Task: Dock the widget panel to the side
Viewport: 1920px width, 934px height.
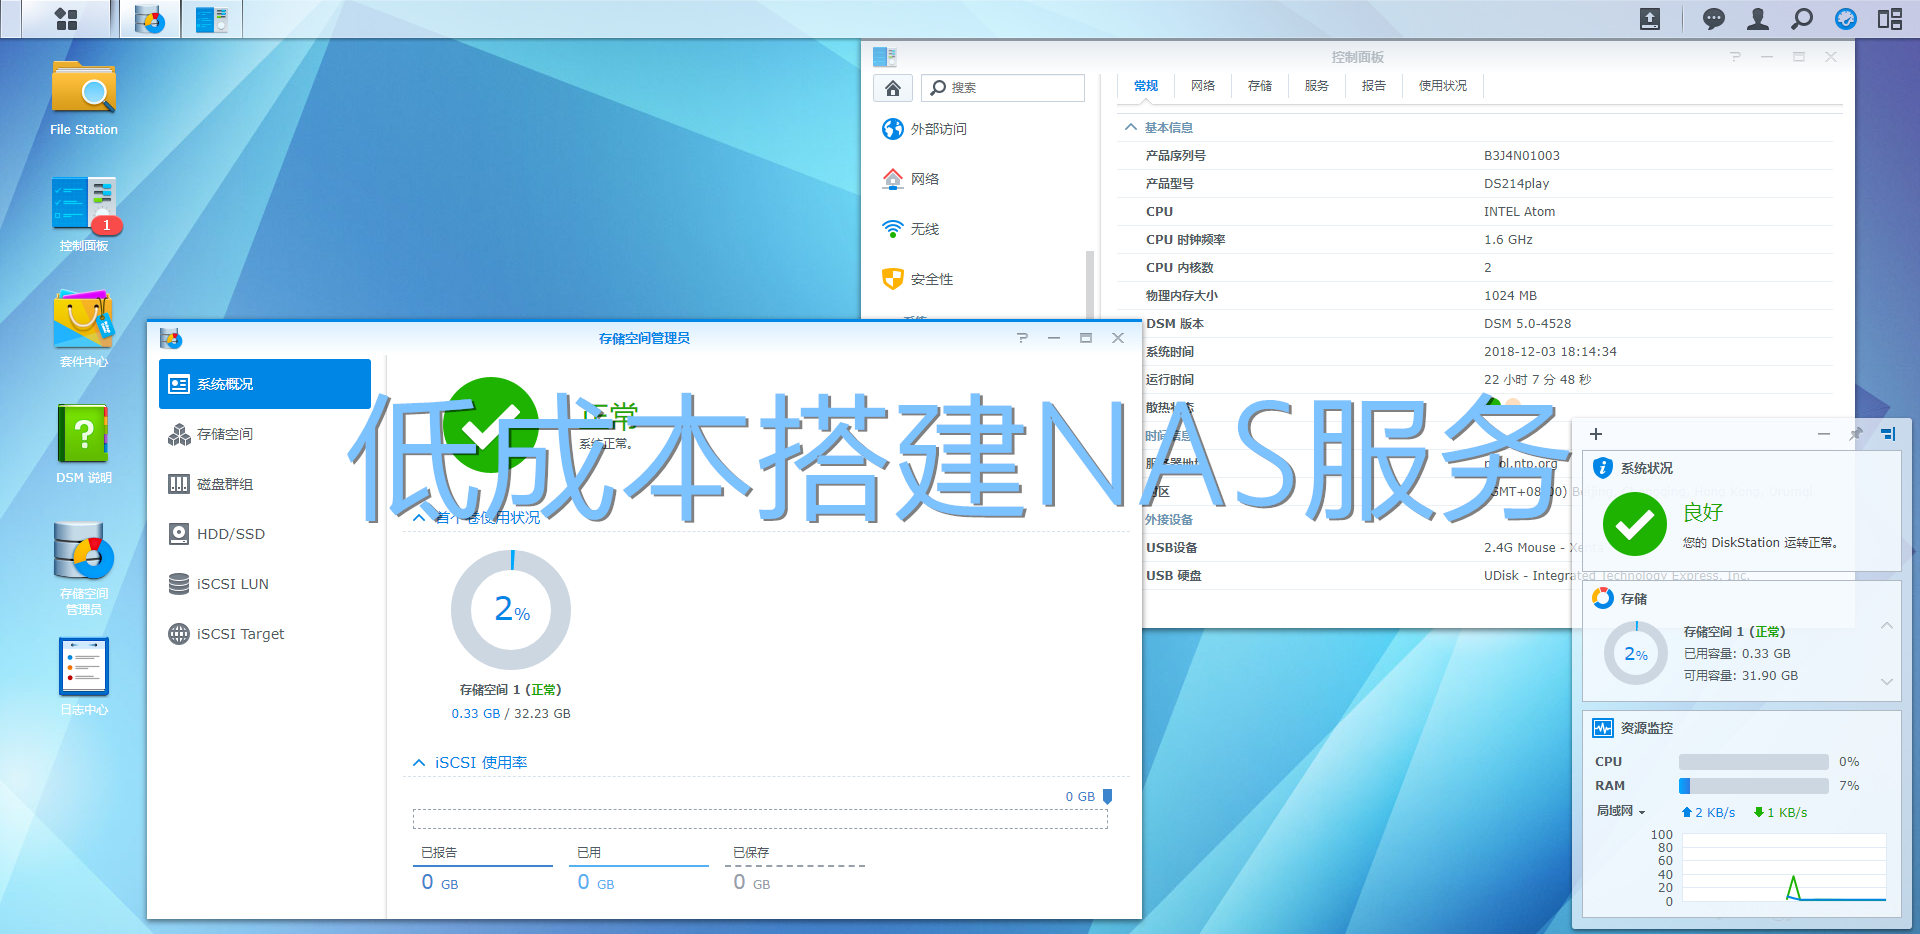Action: tap(1888, 434)
